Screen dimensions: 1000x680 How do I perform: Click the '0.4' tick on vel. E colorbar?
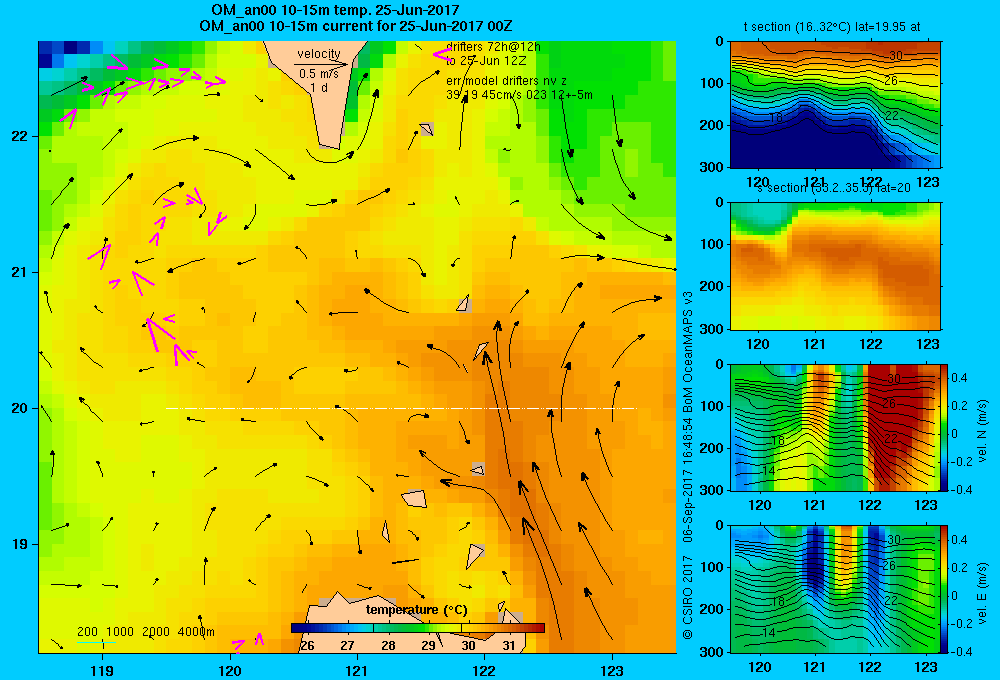point(959,540)
